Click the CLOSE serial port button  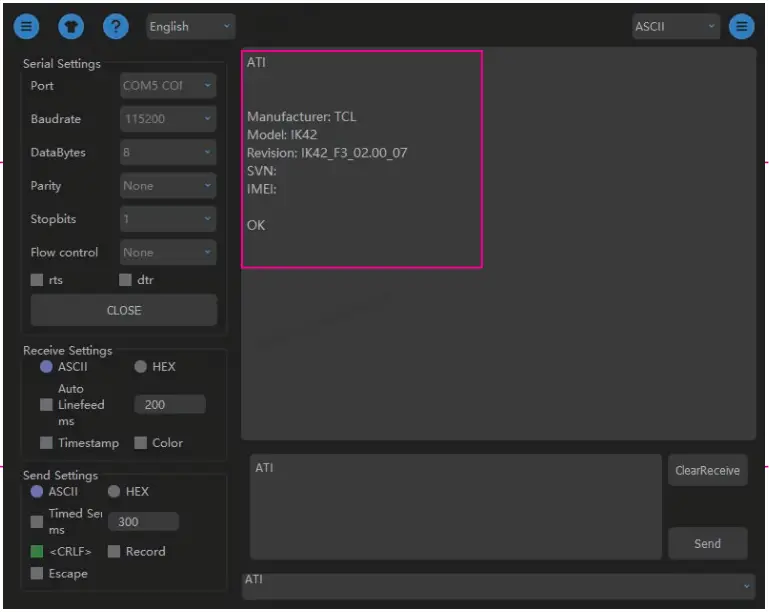[124, 310]
